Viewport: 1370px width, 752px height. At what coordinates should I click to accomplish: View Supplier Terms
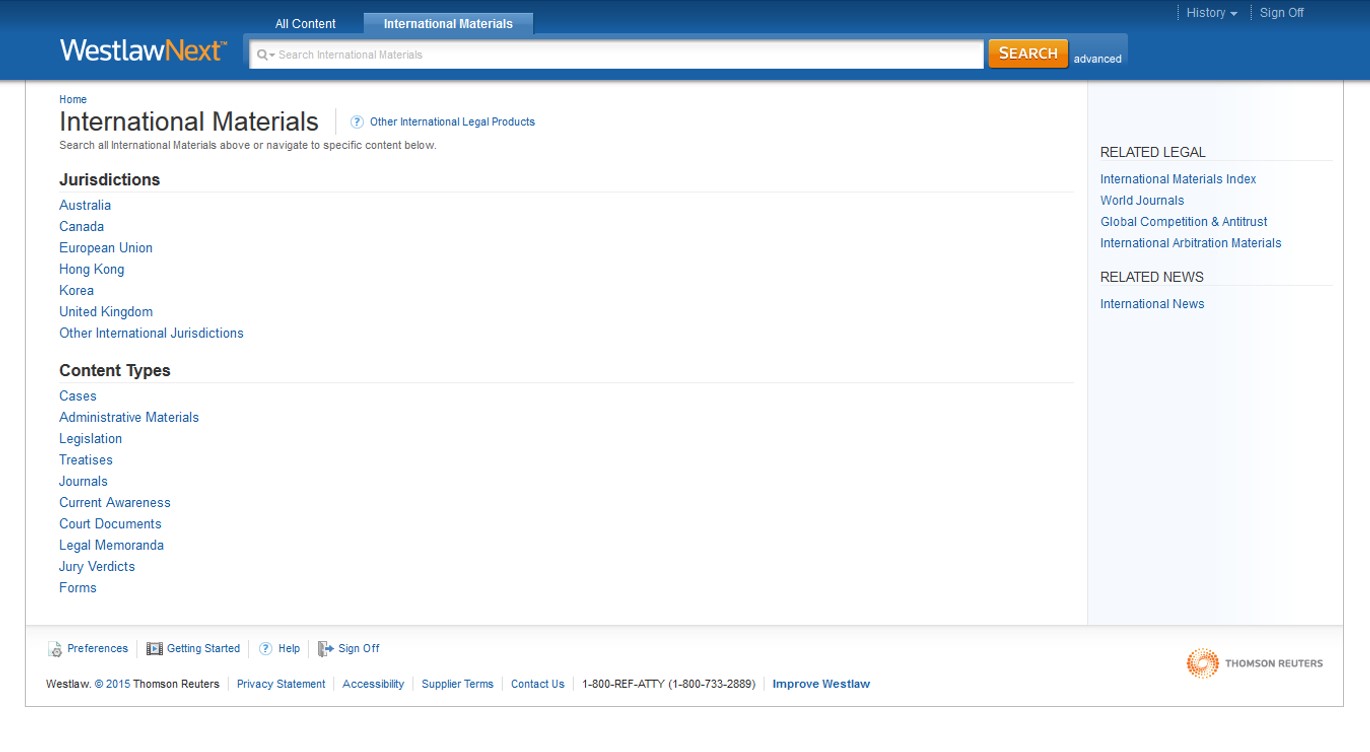457,685
